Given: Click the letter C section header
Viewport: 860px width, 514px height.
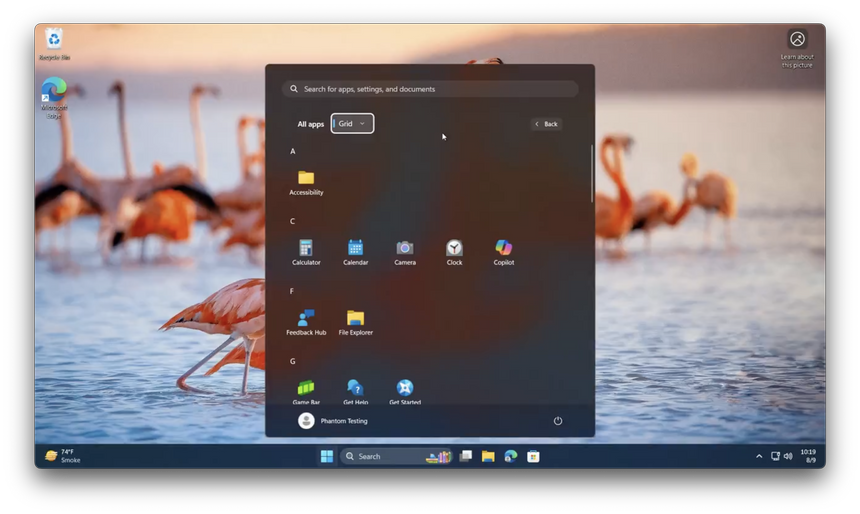Looking at the screenshot, I should click(292, 221).
